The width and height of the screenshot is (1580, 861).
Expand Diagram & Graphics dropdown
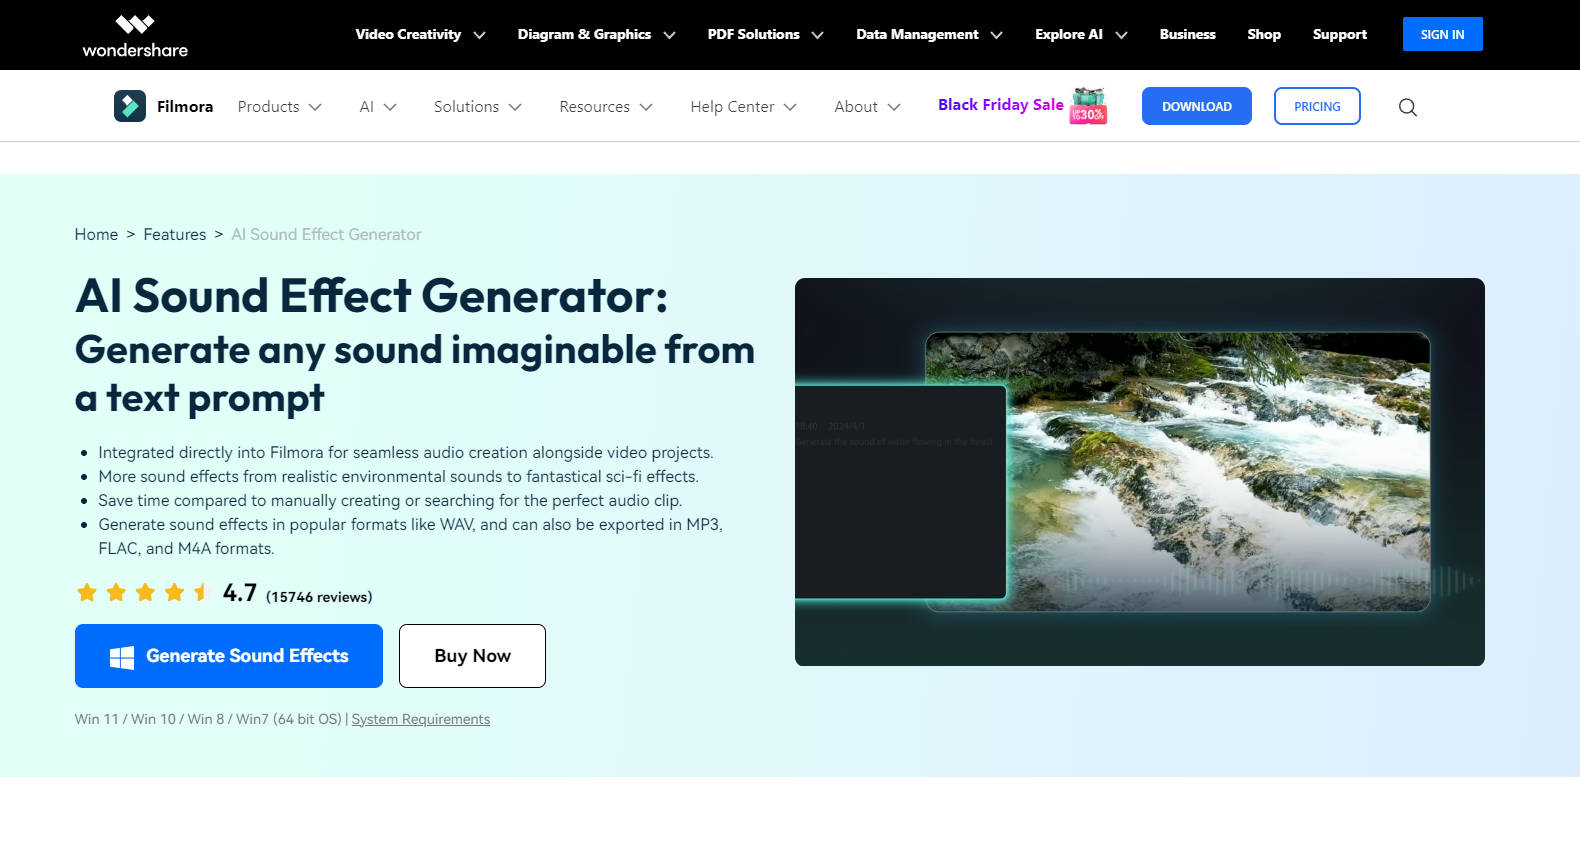[596, 34]
